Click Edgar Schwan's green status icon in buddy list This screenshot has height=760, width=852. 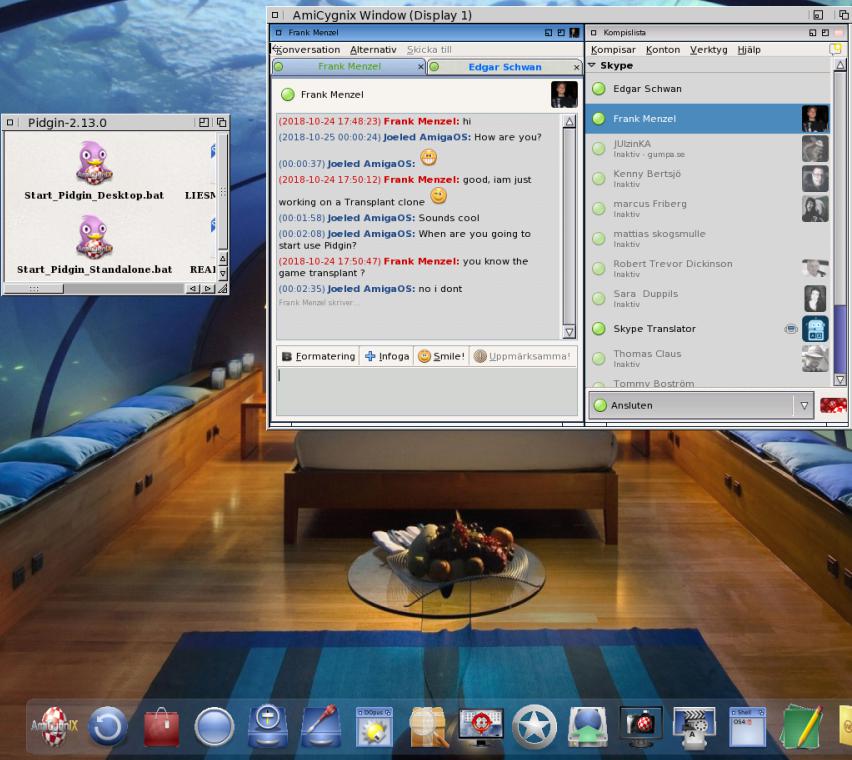pos(599,89)
